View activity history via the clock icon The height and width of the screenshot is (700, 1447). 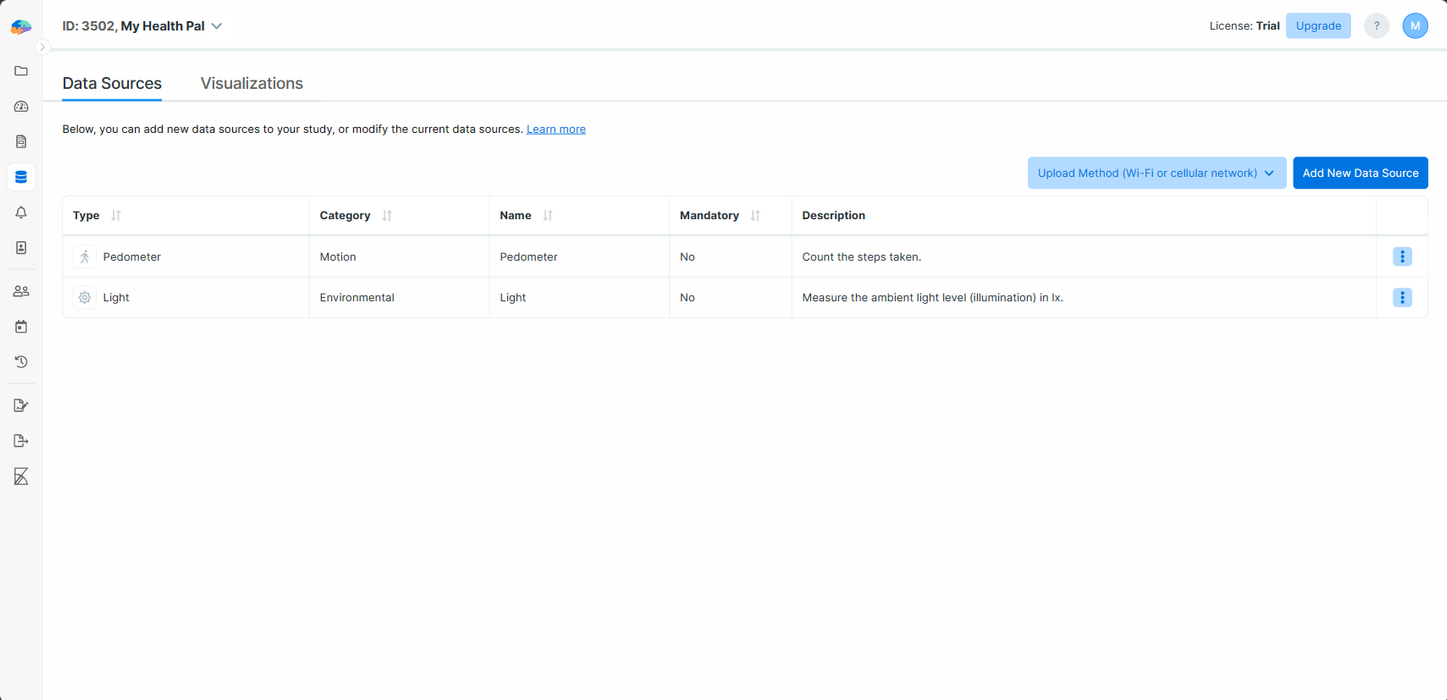(21, 361)
